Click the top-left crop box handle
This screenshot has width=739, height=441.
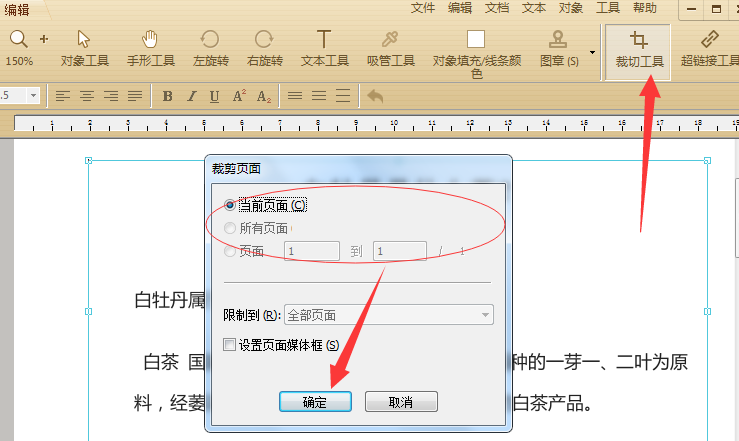tap(88, 161)
